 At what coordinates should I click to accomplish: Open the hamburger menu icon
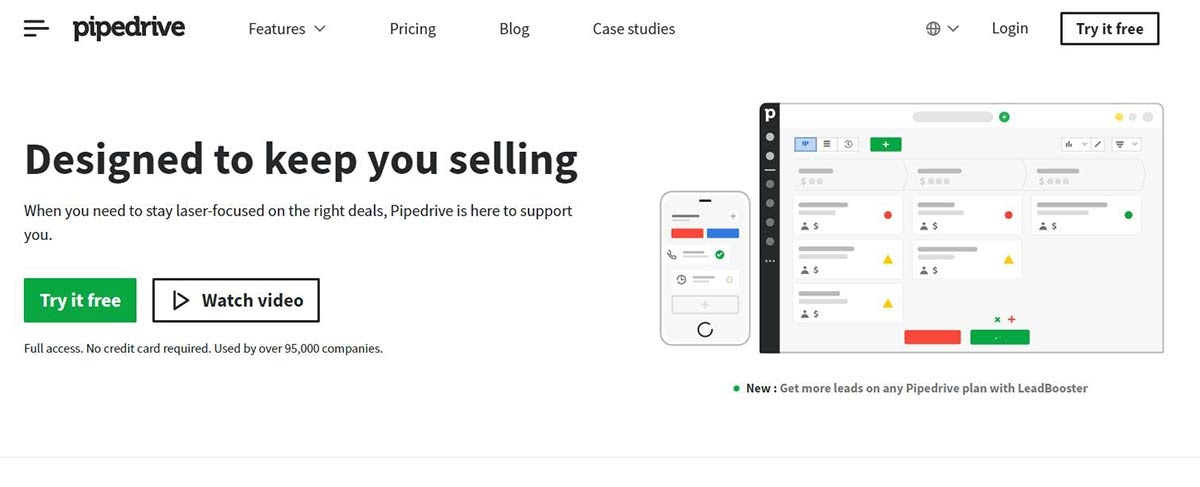tap(36, 29)
